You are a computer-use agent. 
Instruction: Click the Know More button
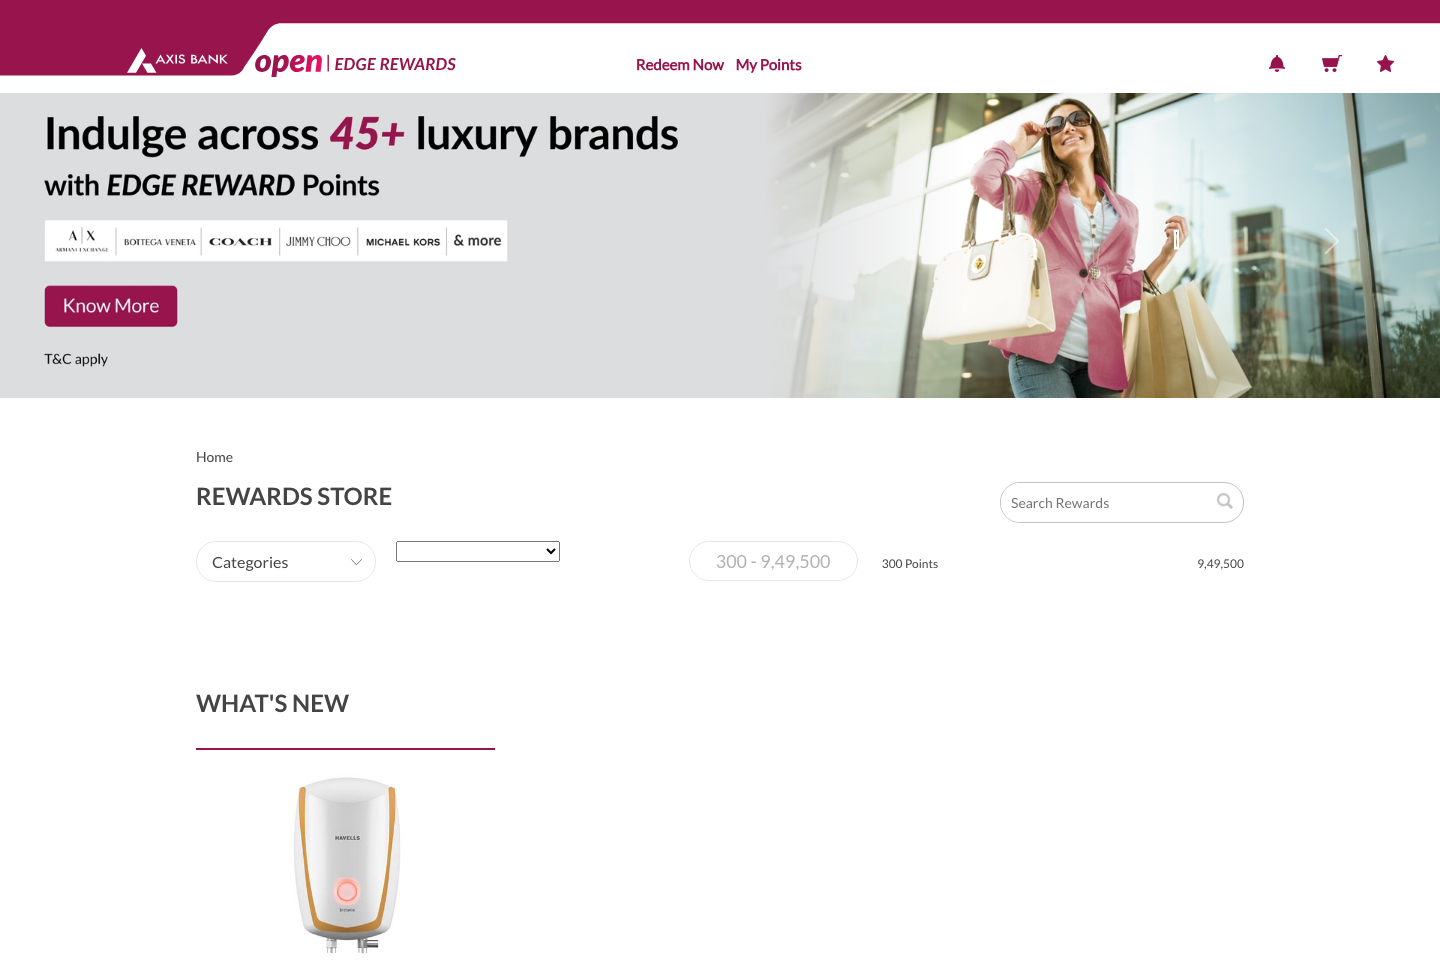pyautogui.click(x=111, y=306)
